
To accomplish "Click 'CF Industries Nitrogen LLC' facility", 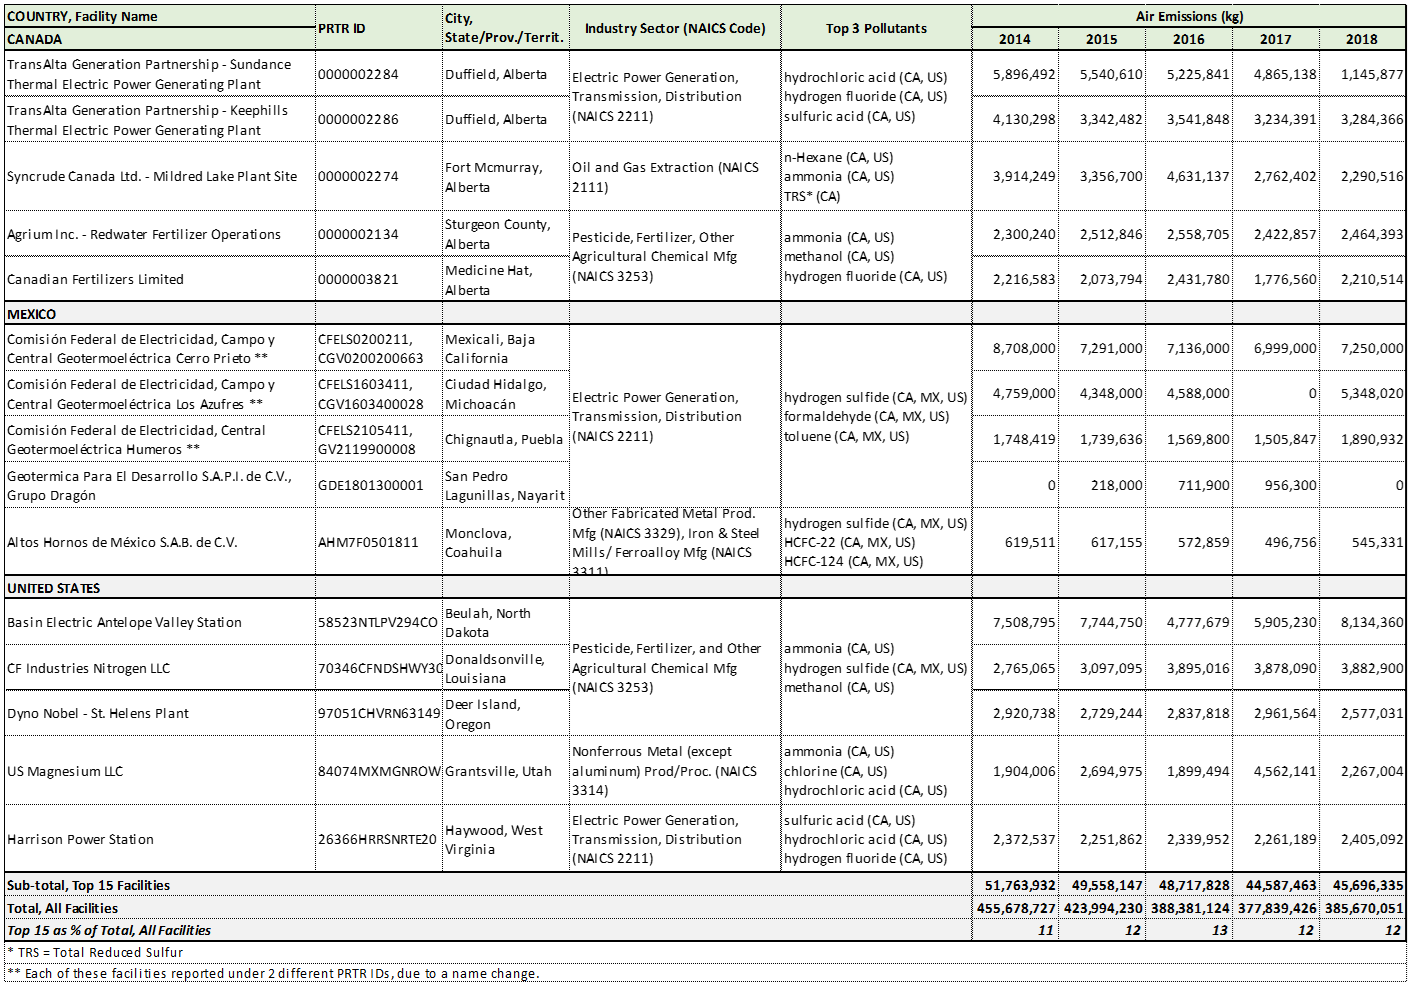I will [x=88, y=668].
